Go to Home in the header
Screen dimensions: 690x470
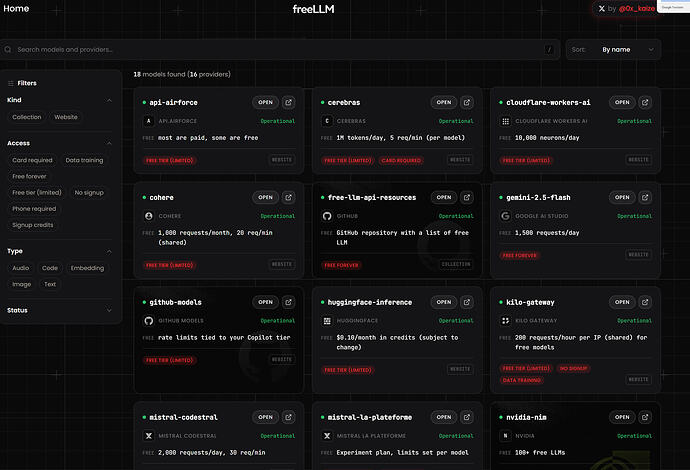pos(16,8)
